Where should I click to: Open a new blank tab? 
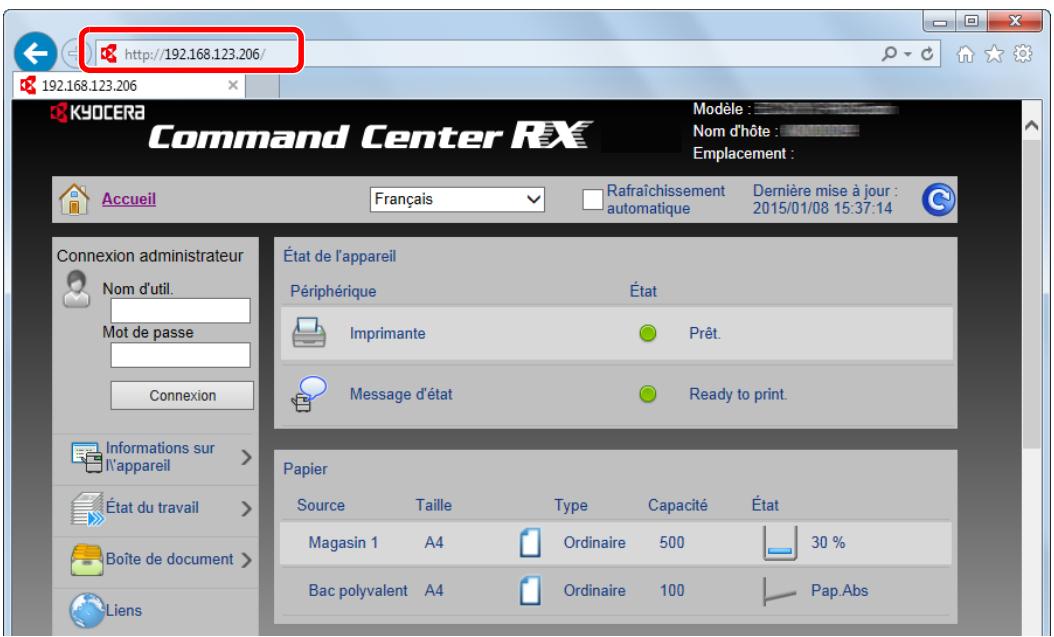click(x=263, y=86)
